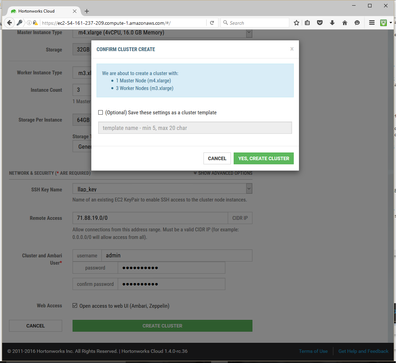Click the Remote Access CIDR field
The image size is (400, 363).
(150, 218)
